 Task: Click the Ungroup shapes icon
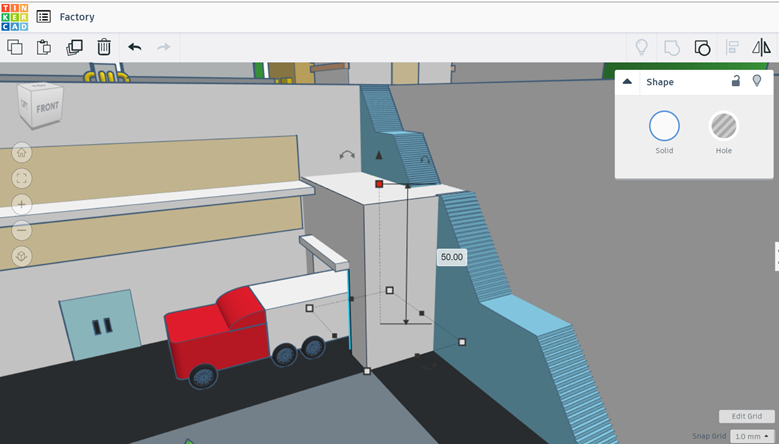point(702,48)
